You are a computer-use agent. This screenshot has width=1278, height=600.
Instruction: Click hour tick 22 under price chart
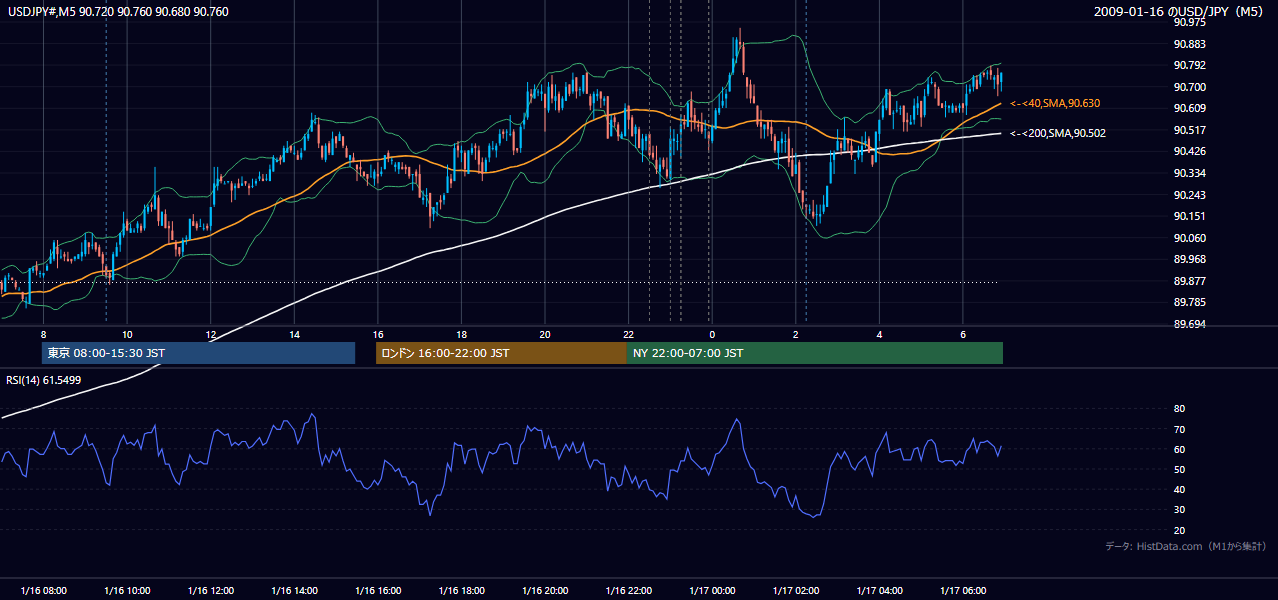pos(628,333)
